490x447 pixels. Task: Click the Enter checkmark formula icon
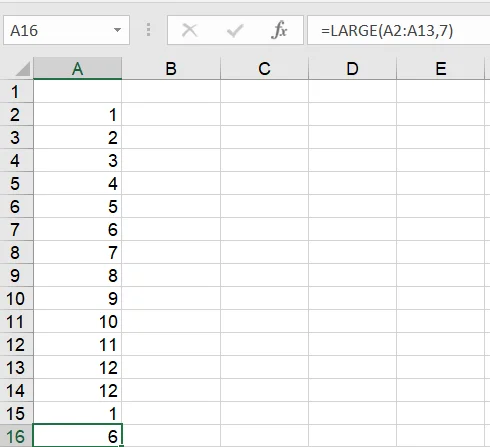coord(235,30)
